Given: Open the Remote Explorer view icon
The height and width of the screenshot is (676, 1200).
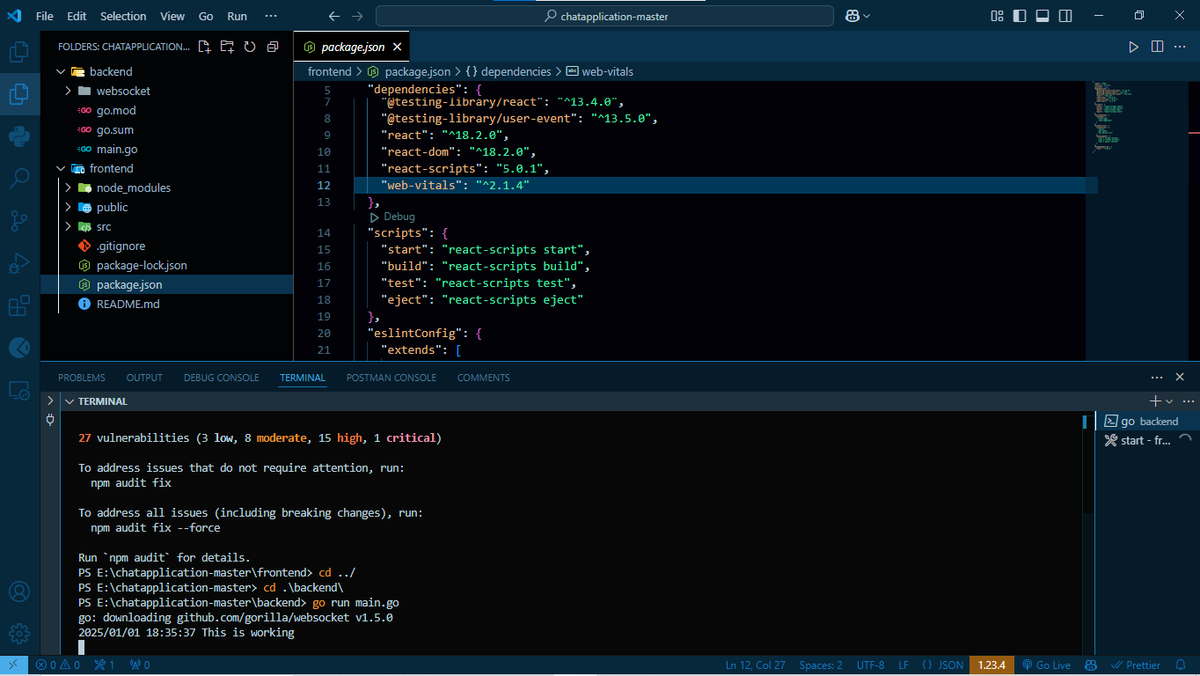Looking at the screenshot, I should (19, 390).
